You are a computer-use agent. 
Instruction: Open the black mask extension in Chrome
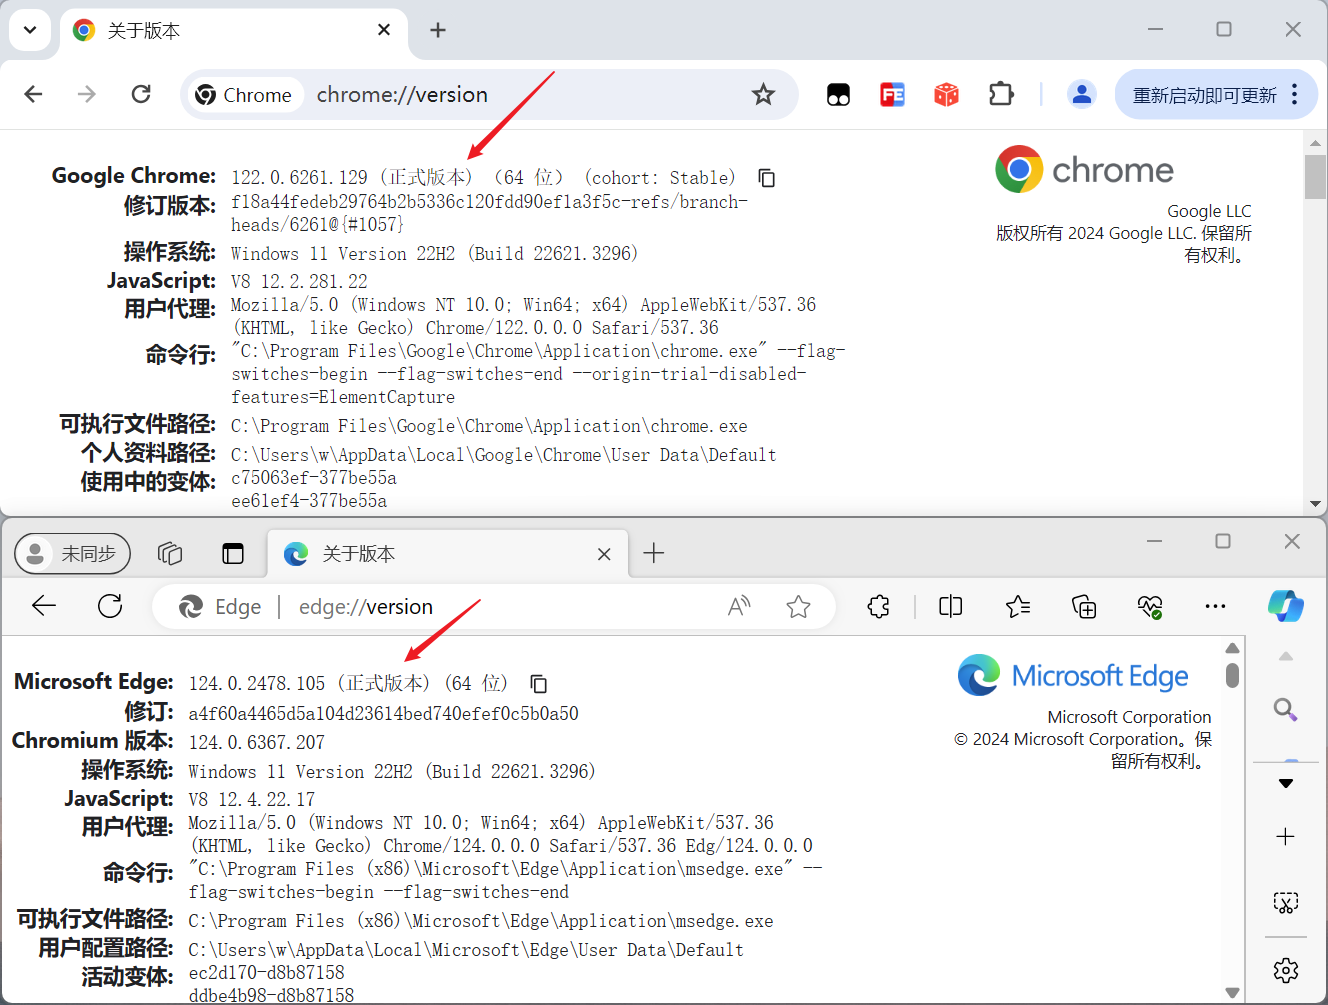coord(838,95)
